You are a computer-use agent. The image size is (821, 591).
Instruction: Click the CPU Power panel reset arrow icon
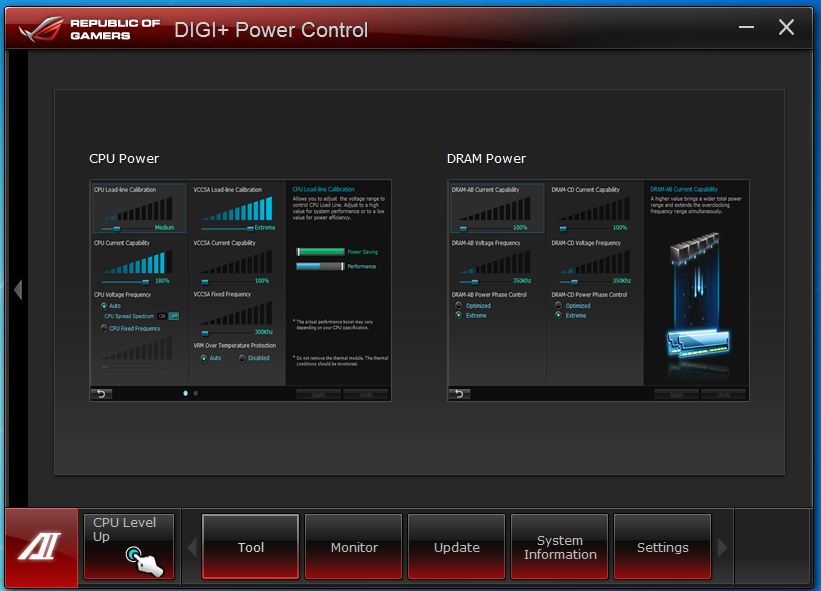point(102,394)
